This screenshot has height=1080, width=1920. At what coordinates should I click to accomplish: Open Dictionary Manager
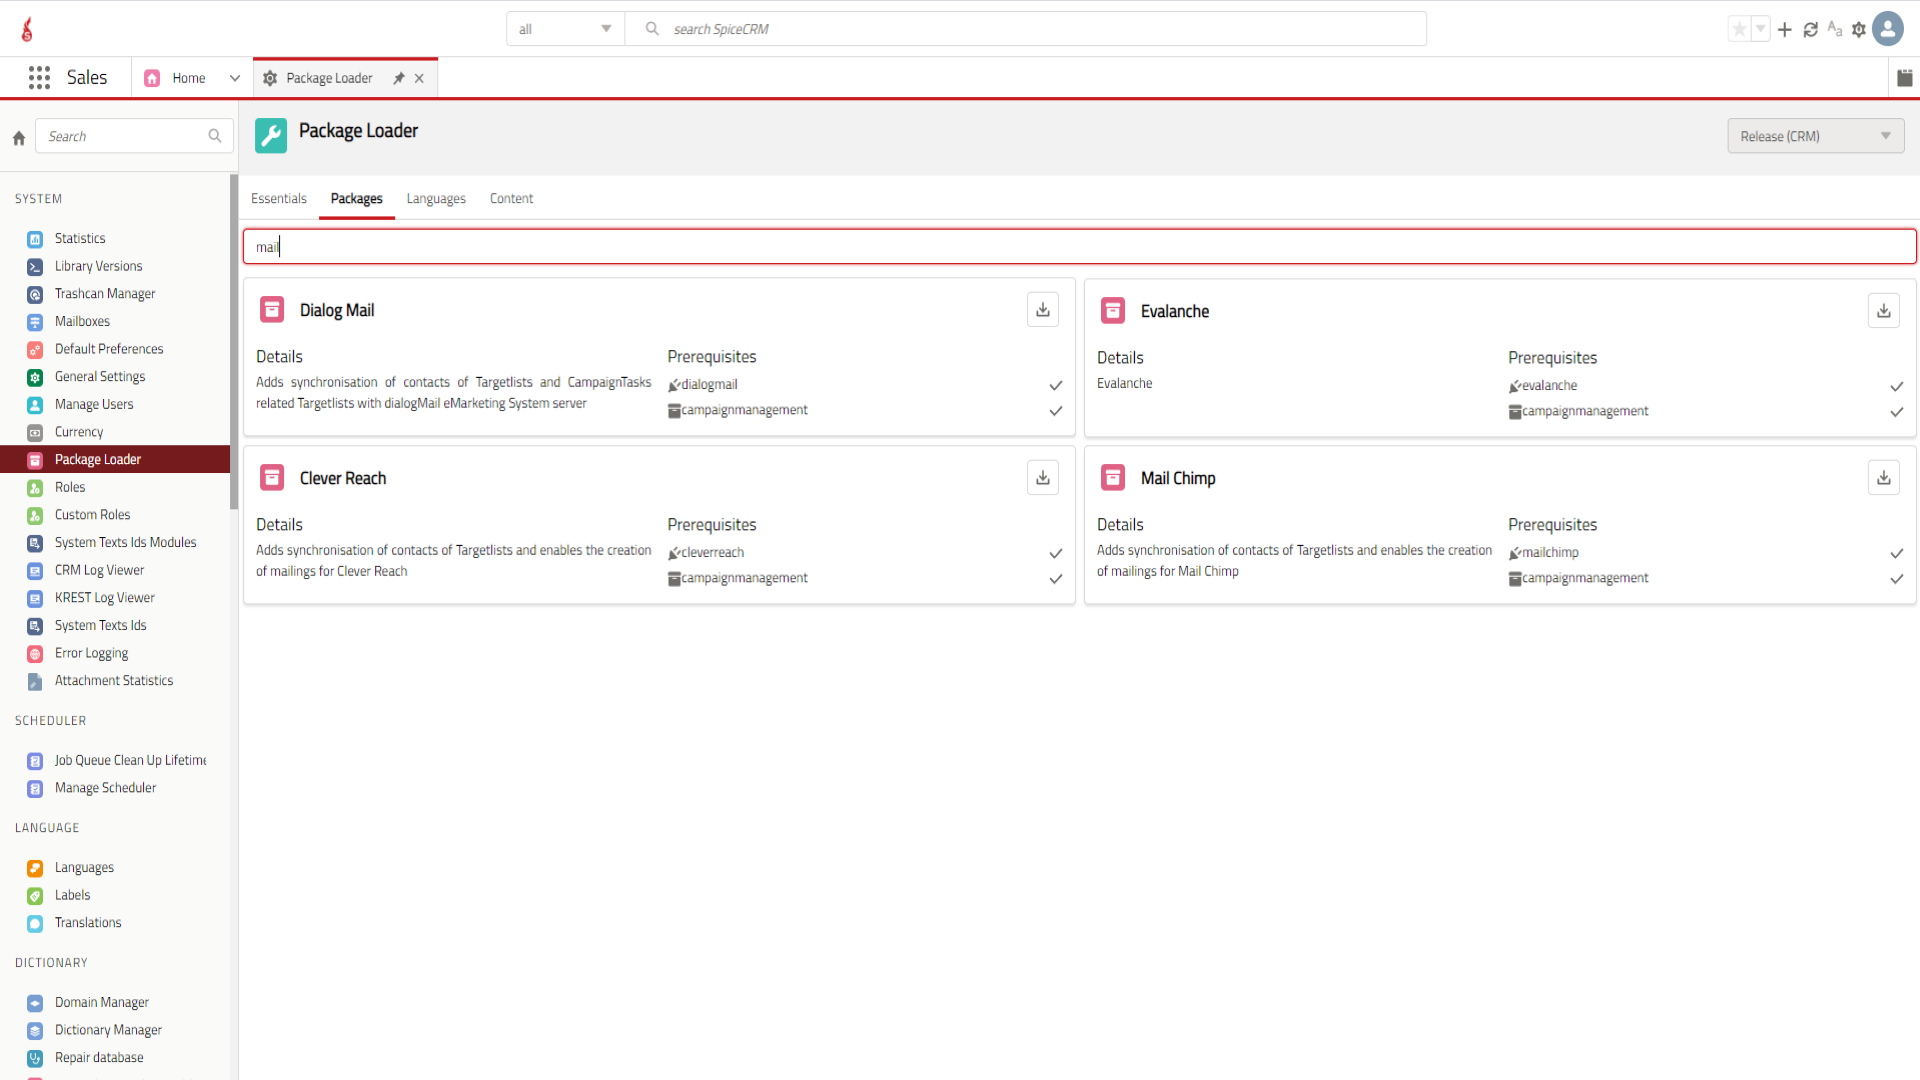[108, 1030]
